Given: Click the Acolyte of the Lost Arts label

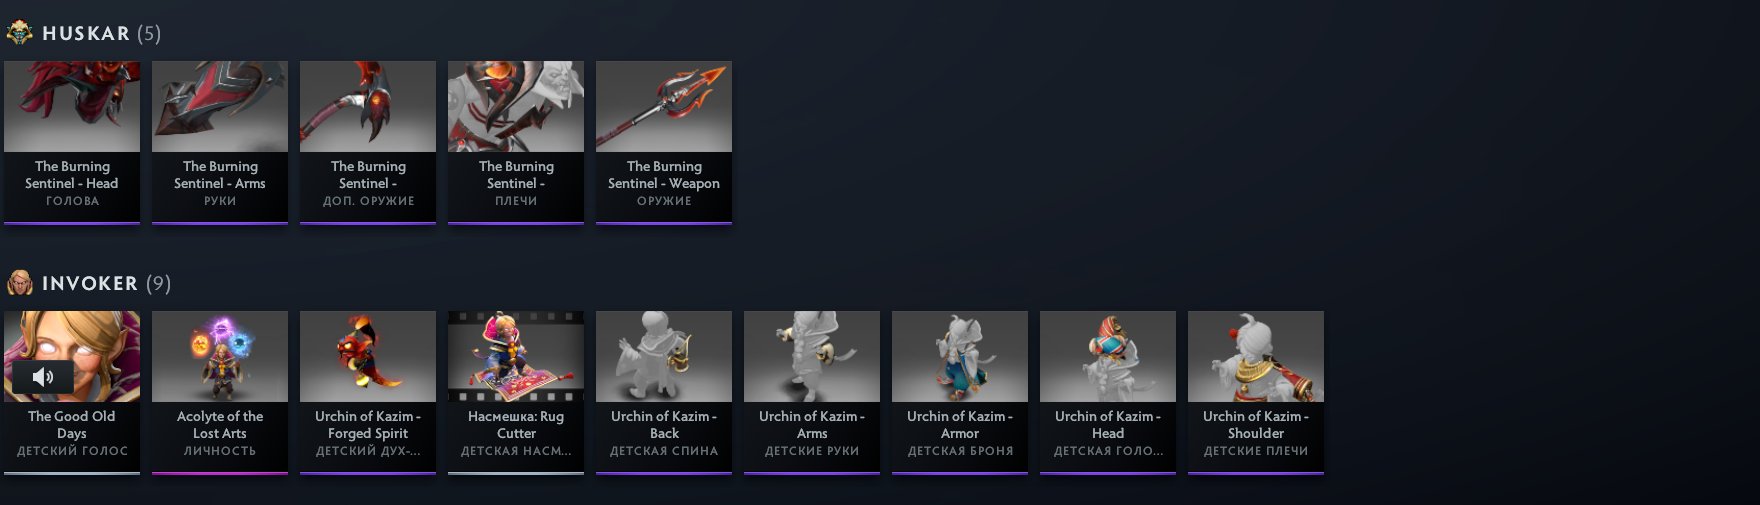Looking at the screenshot, I should (x=220, y=425).
